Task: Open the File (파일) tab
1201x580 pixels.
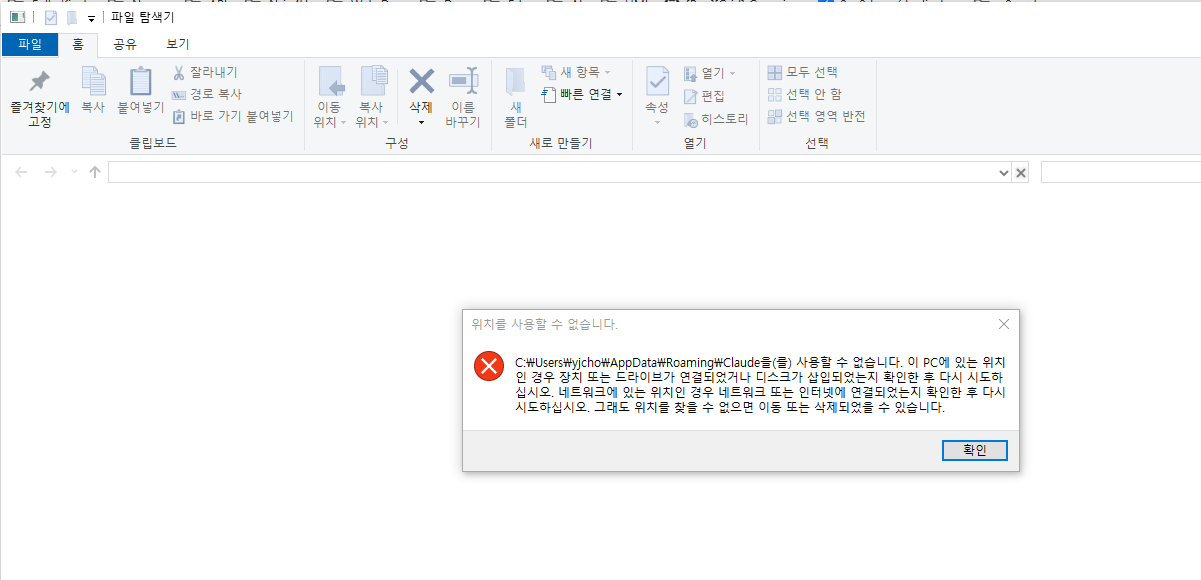Action: pos(30,44)
